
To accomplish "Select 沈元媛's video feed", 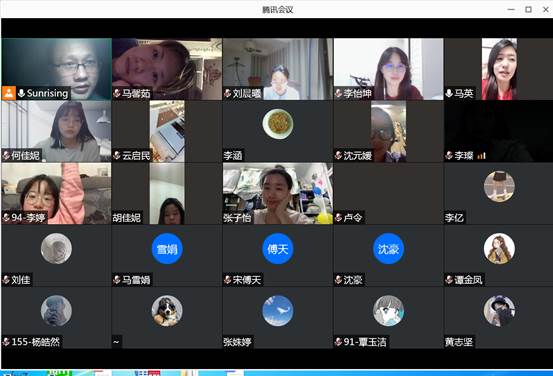I will (389, 131).
